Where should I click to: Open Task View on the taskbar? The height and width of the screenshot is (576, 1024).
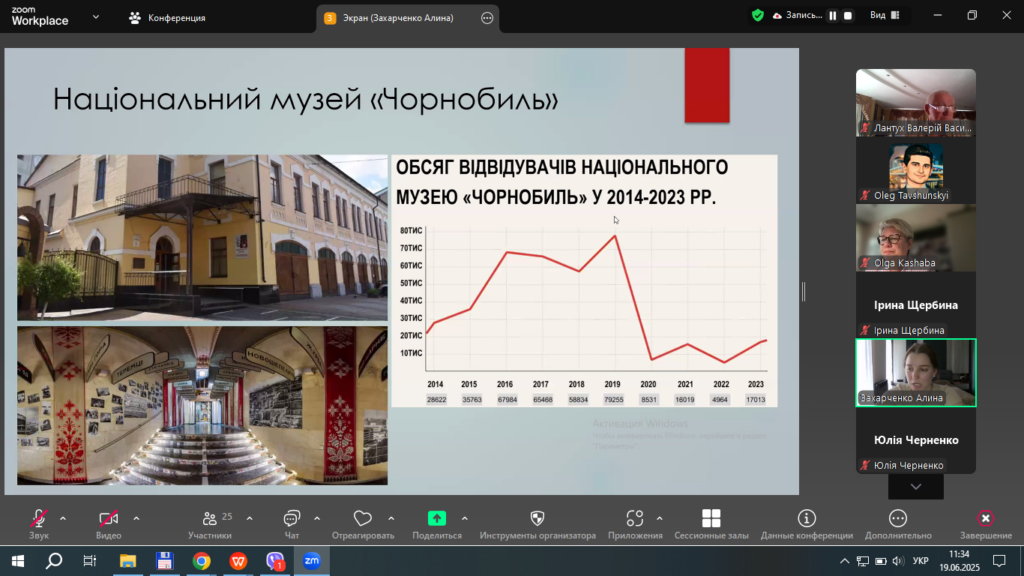[90, 561]
